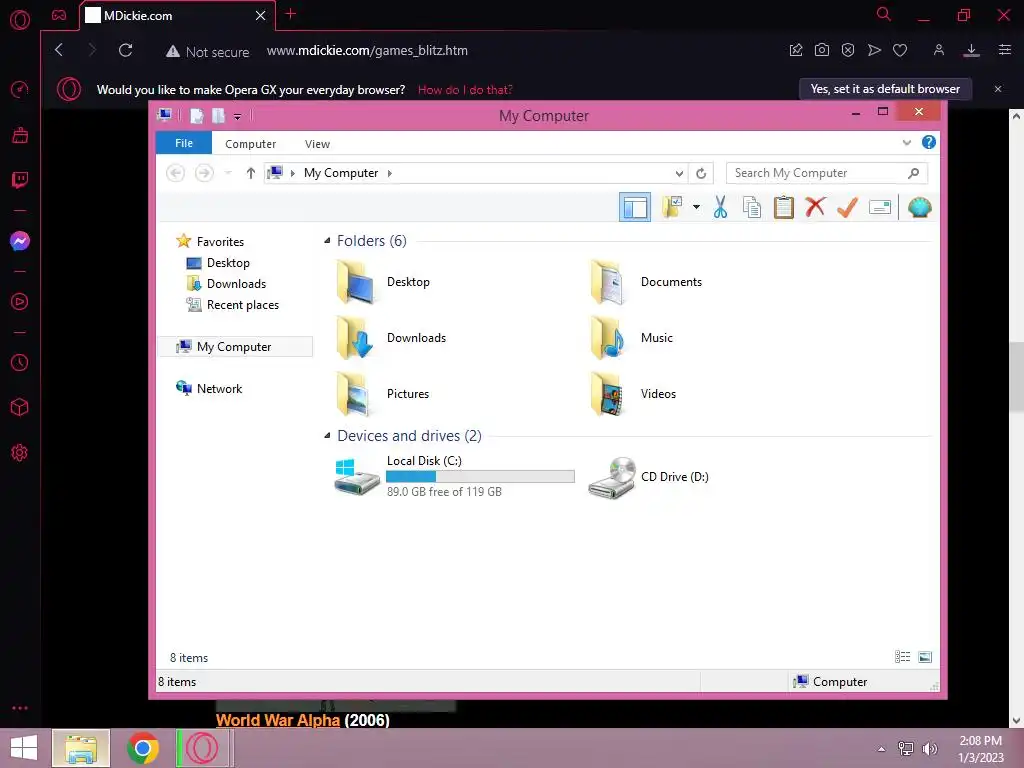Switch to large icons view
Viewport: 1024px width, 768px height.
[x=925, y=657]
